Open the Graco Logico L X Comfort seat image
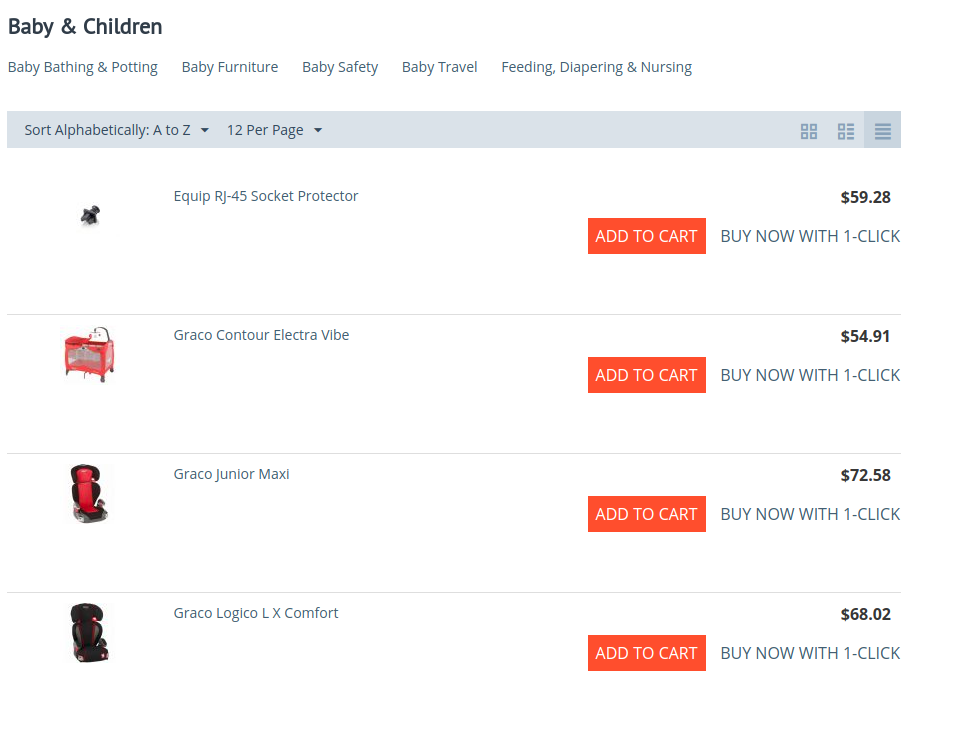Viewport: 957px width, 729px height. pyautogui.click(x=90, y=633)
